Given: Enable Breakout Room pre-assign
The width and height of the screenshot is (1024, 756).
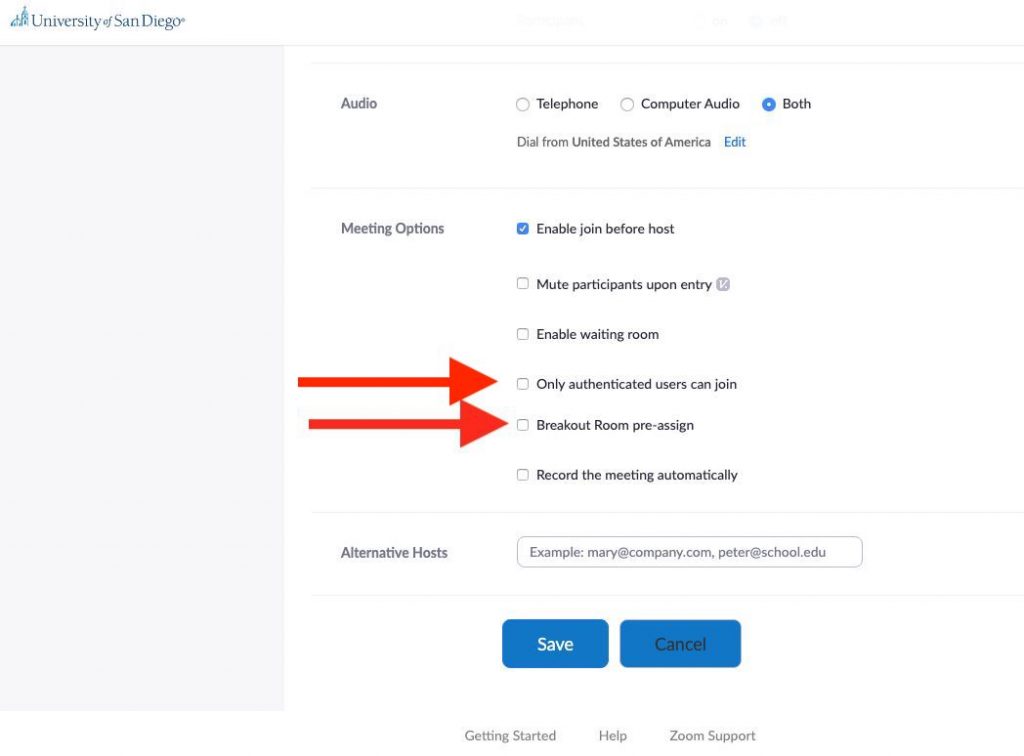Looking at the screenshot, I should tap(522, 425).
